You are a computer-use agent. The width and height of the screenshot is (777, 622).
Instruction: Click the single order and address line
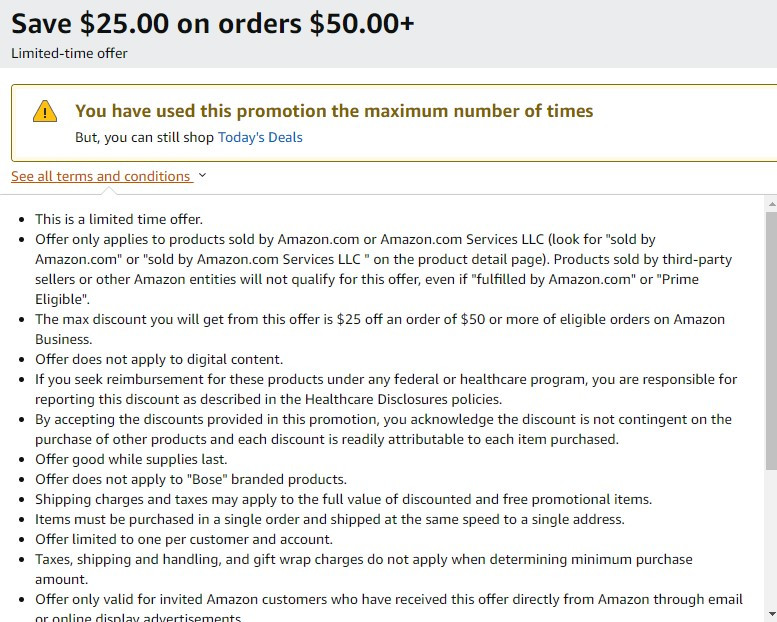[x=330, y=519]
